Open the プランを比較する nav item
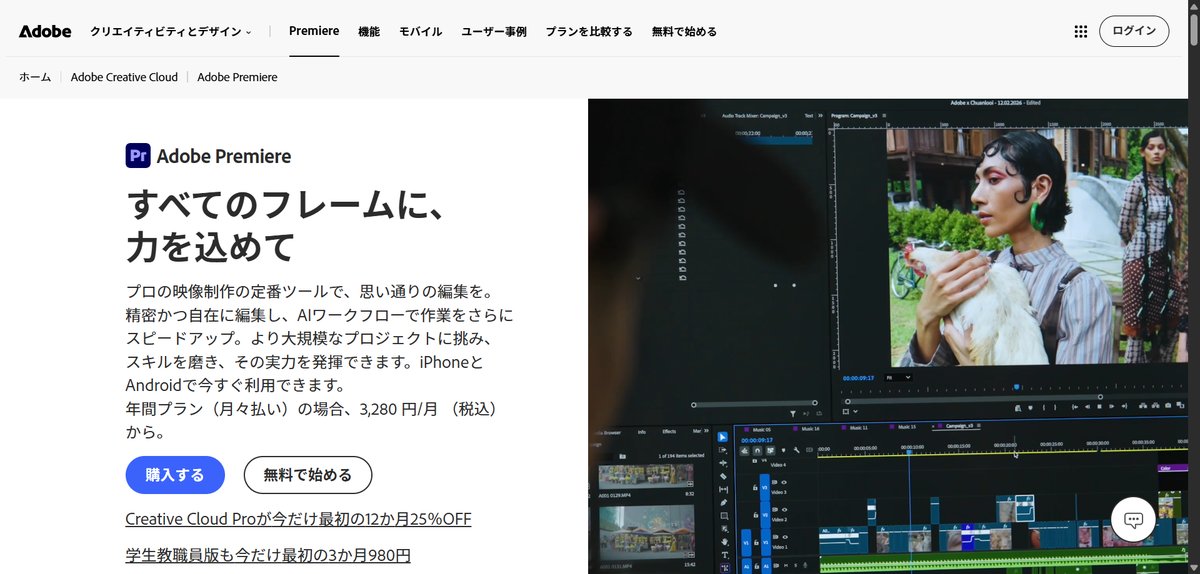Screen dimensions: 1200x574 (589, 31)
